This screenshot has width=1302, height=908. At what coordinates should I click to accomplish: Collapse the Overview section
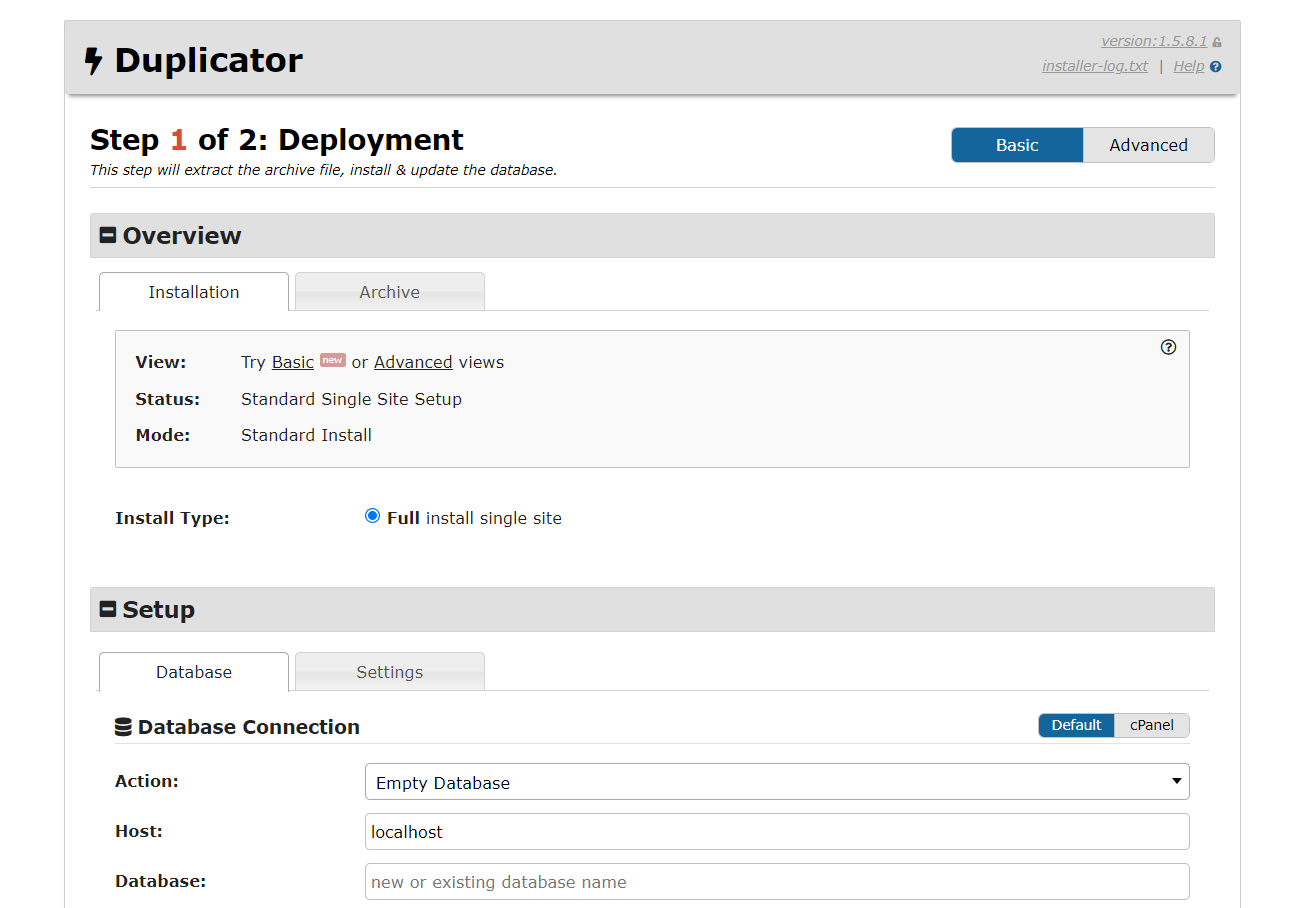tap(108, 236)
